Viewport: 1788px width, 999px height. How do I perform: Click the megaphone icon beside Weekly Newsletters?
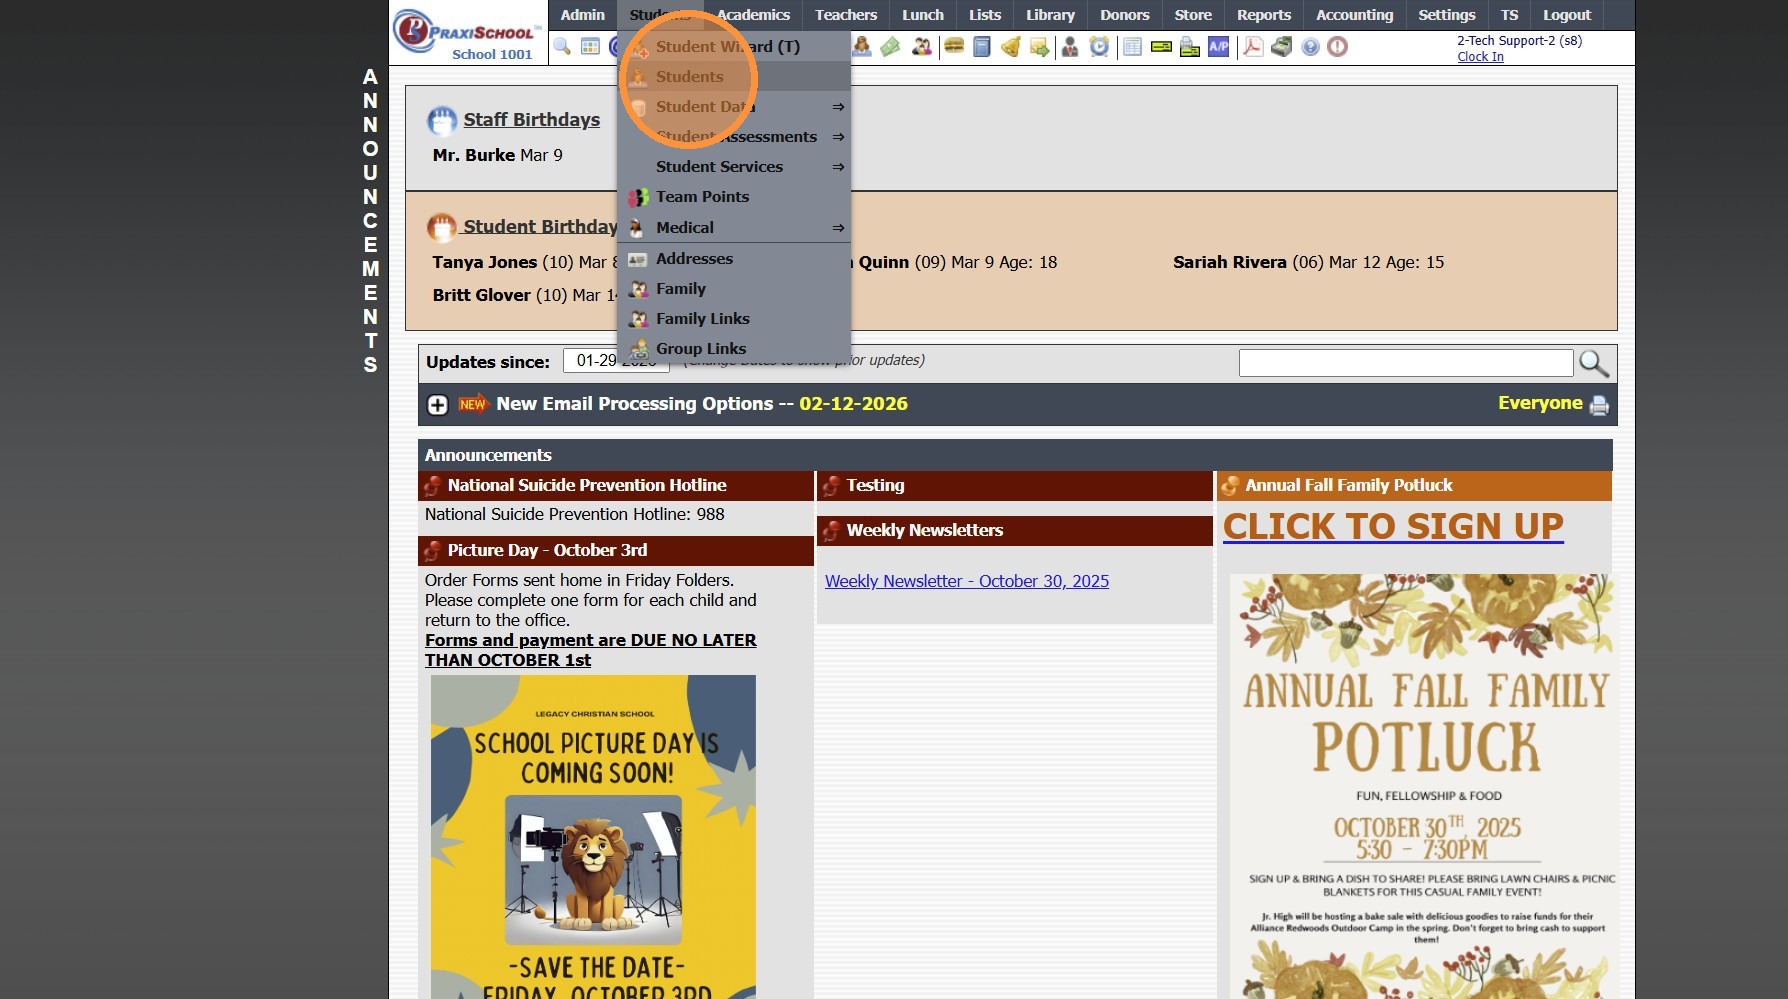click(831, 531)
